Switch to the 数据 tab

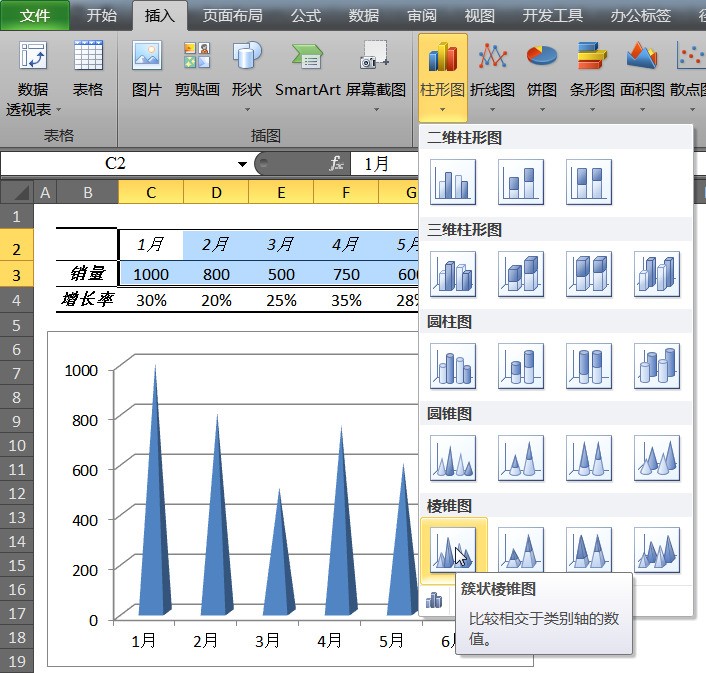(364, 16)
